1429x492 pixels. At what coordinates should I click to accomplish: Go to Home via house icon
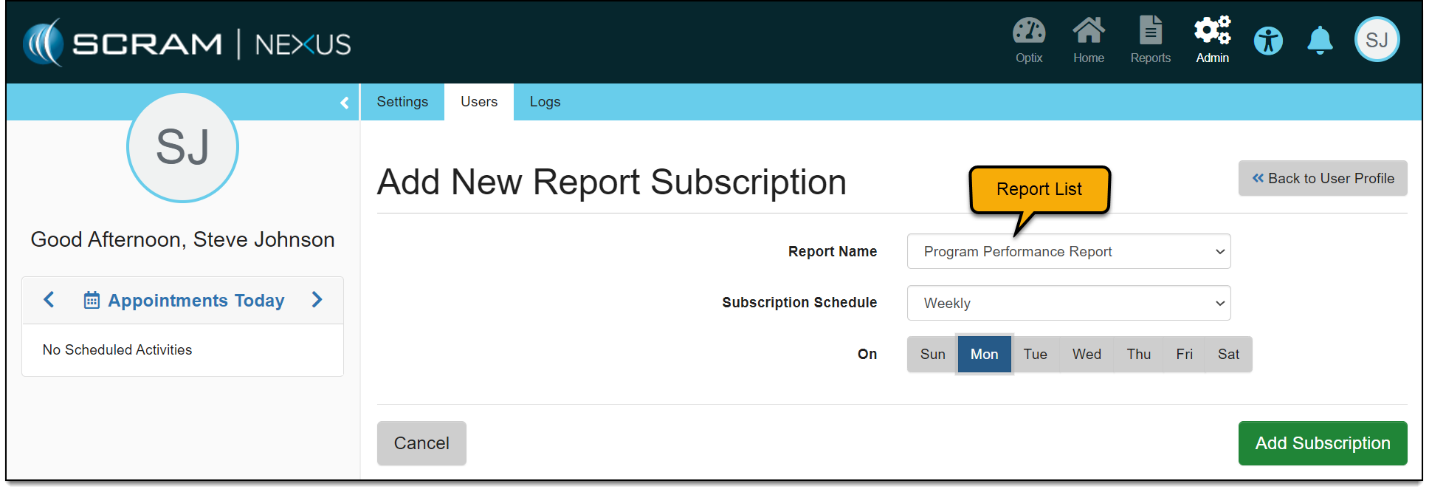(1088, 33)
